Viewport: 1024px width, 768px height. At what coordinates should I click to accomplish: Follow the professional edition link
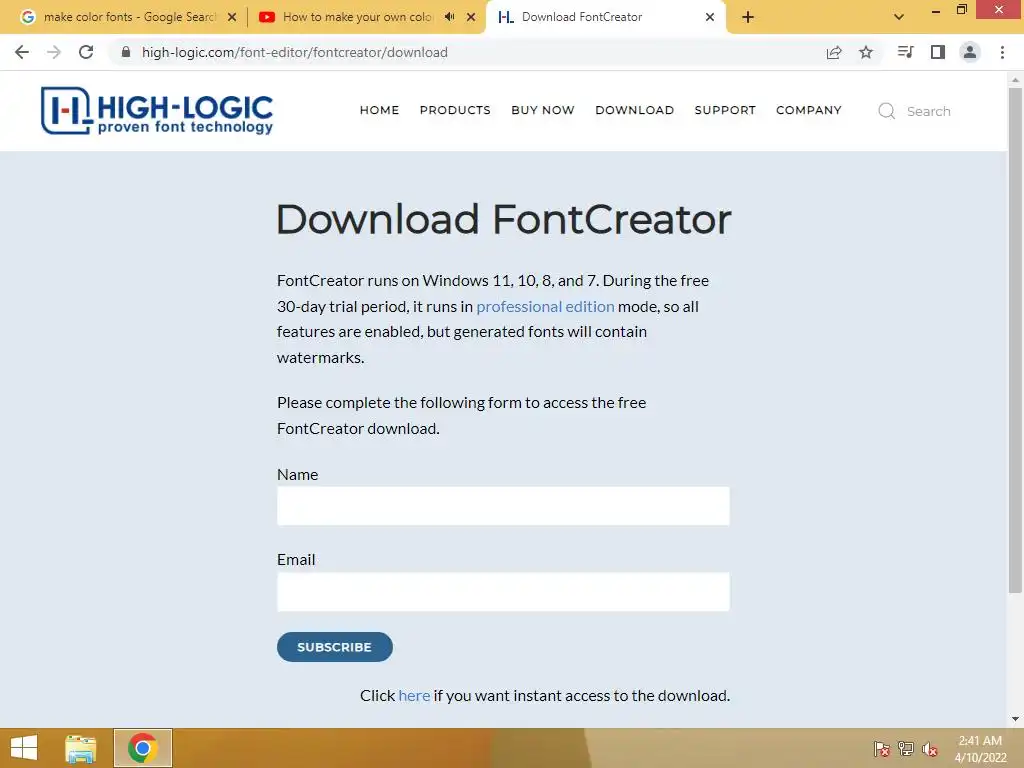[x=545, y=306]
